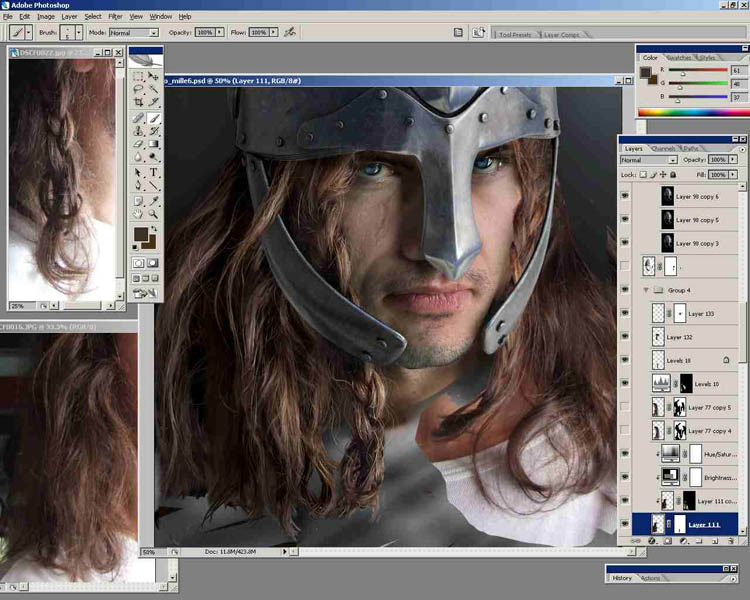Show Layer 77 copy 5

(625, 407)
